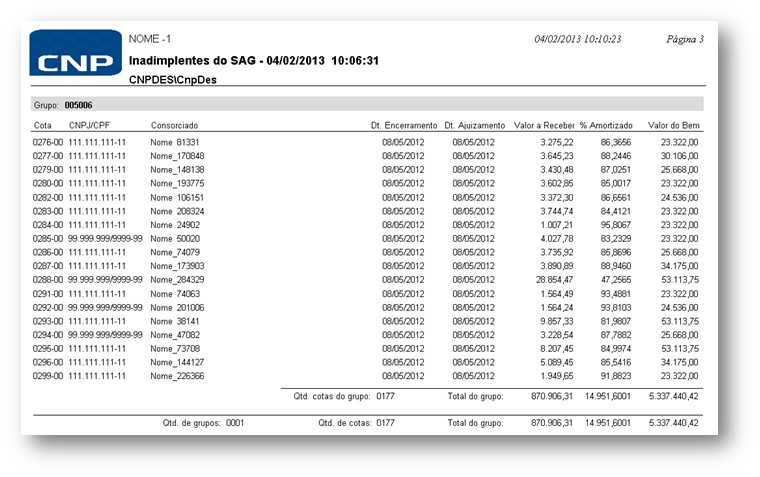Image resolution: width=760 pixels, height=477 pixels.
Task: Select cota '0276-00'
Action: pos(48,143)
